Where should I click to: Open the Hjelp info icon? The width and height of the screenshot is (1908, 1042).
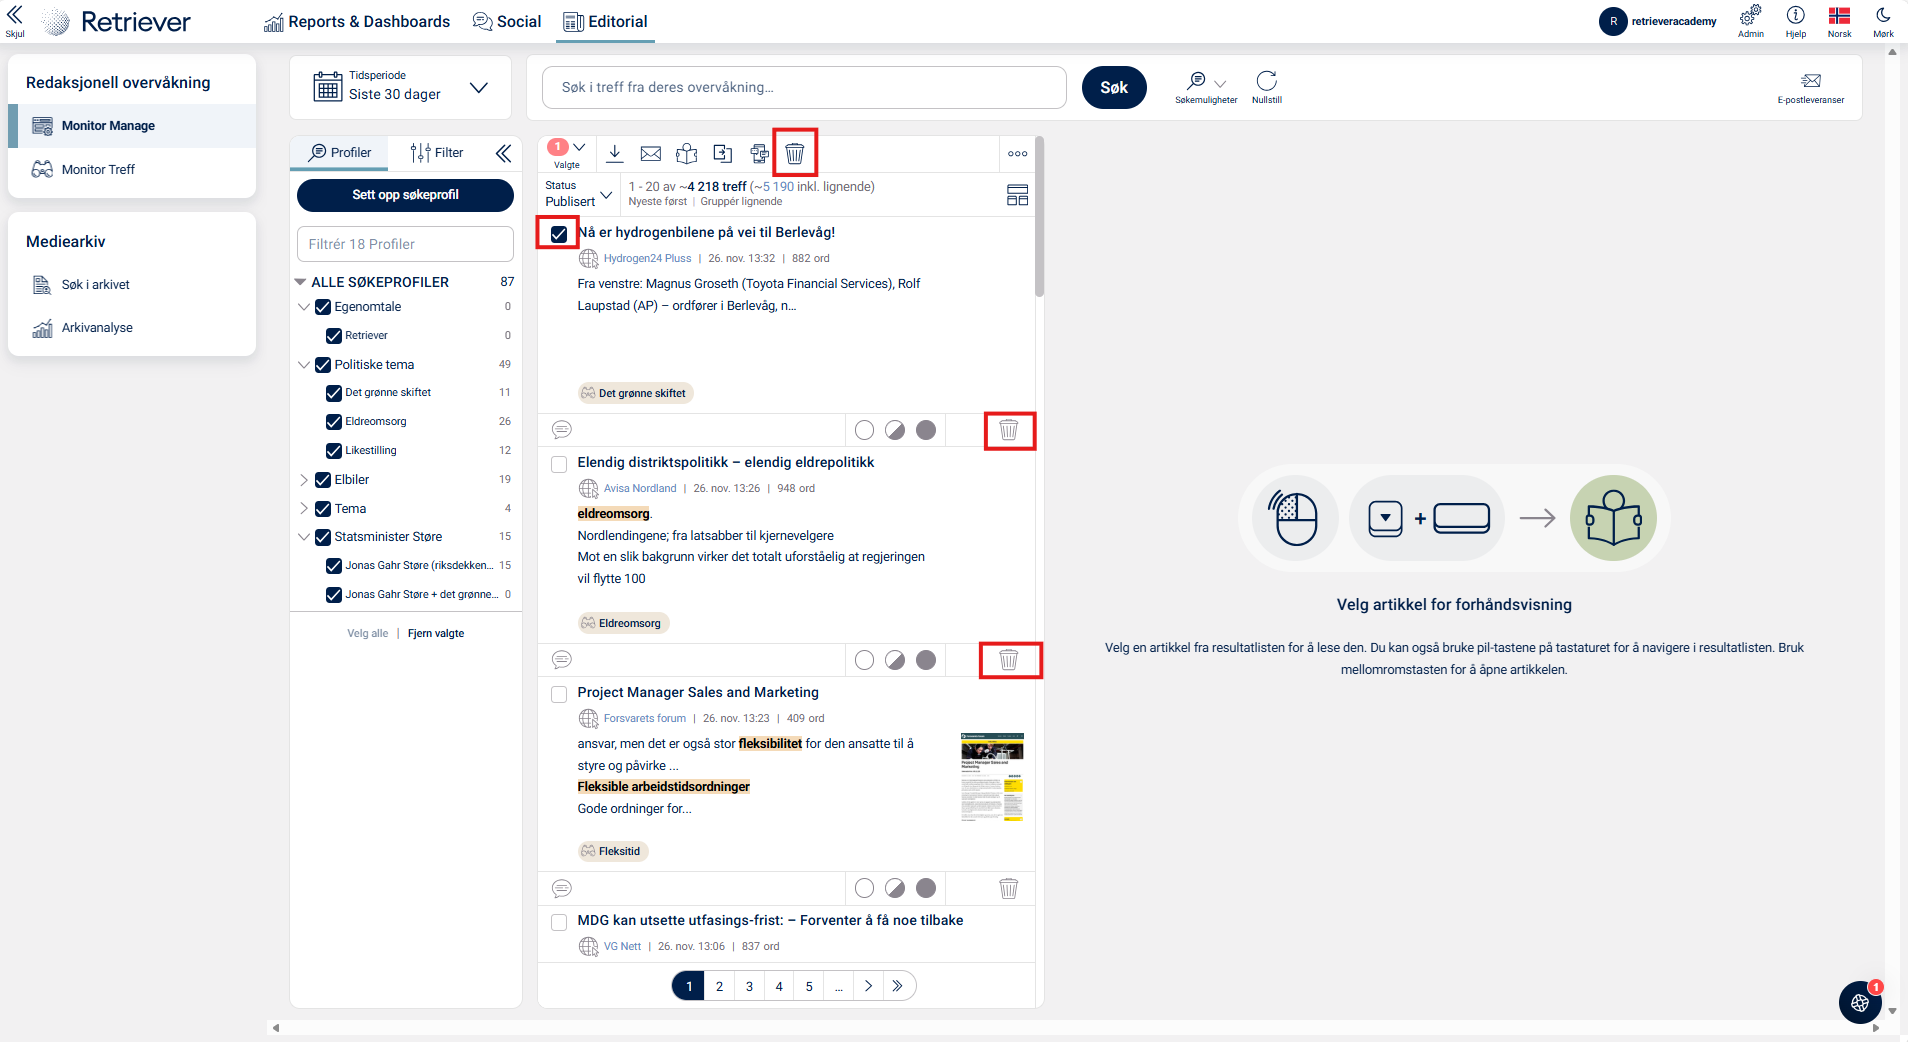1796,15
